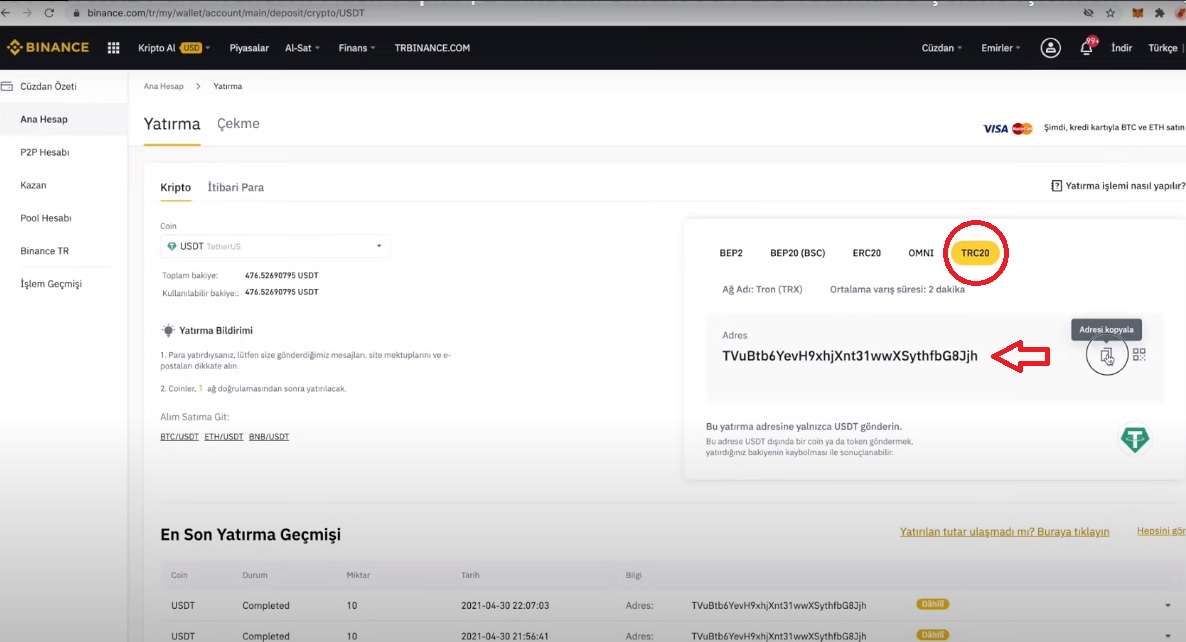Go to Piyasalar in the top menu
The width and height of the screenshot is (1186, 642).
tap(249, 48)
